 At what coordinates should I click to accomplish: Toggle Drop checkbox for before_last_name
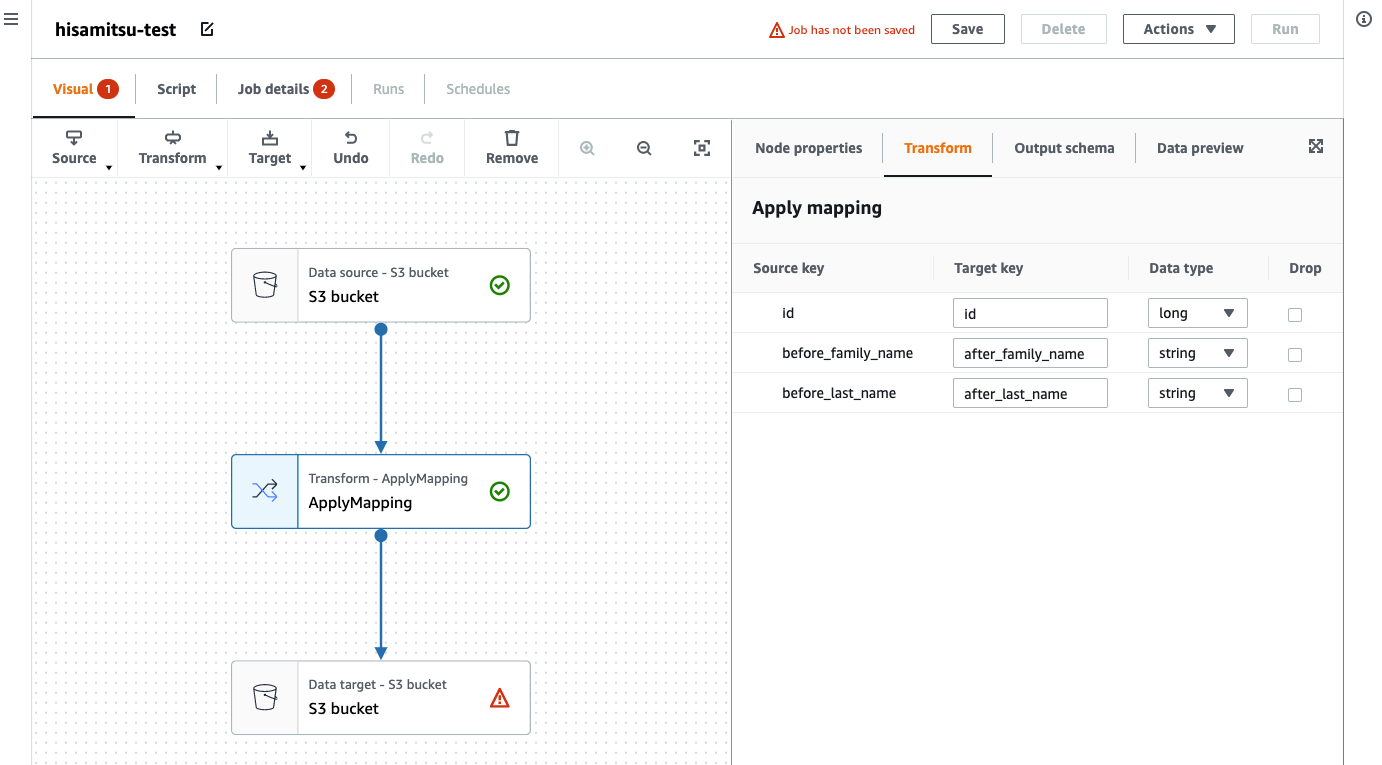tap(1295, 395)
